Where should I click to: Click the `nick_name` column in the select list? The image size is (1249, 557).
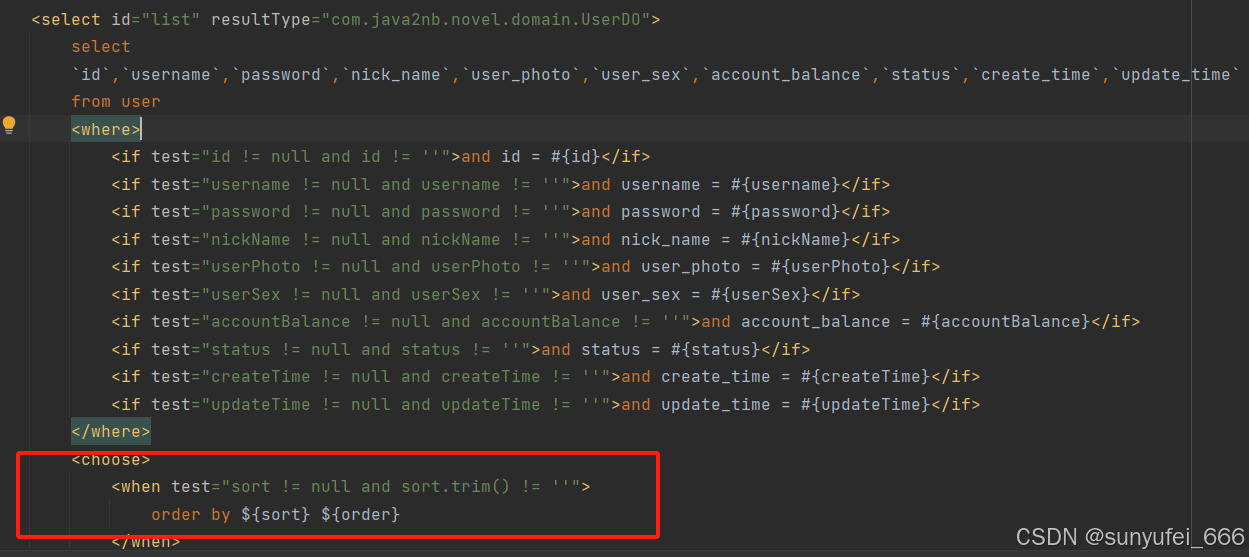coord(395,74)
